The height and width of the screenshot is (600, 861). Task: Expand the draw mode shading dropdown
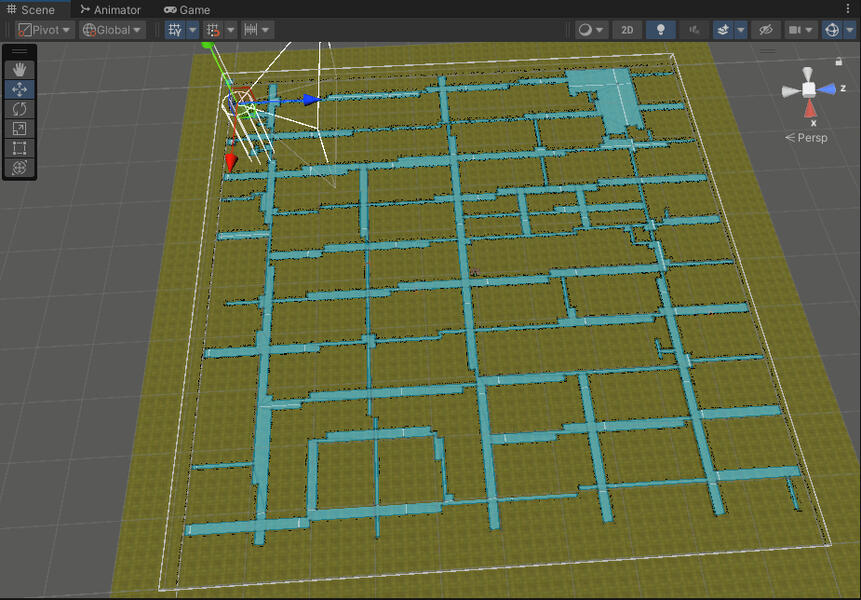[591, 30]
